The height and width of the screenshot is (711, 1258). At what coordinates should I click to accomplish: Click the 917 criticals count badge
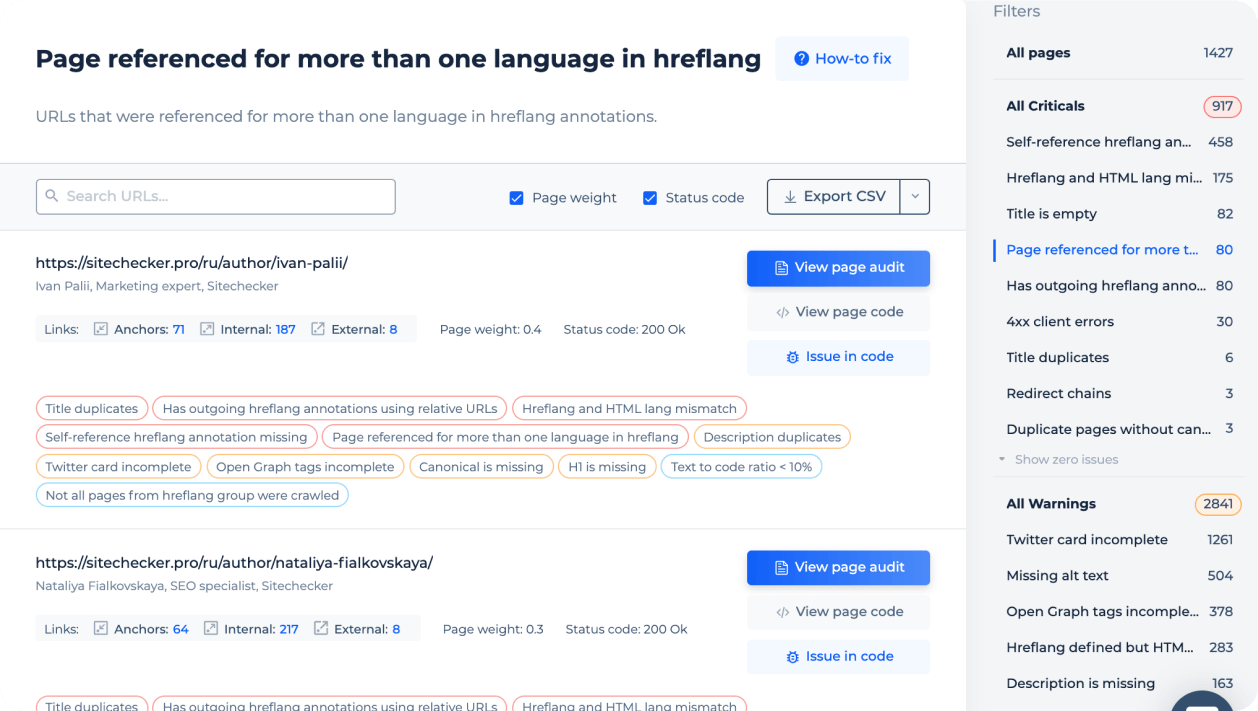[x=1222, y=106]
